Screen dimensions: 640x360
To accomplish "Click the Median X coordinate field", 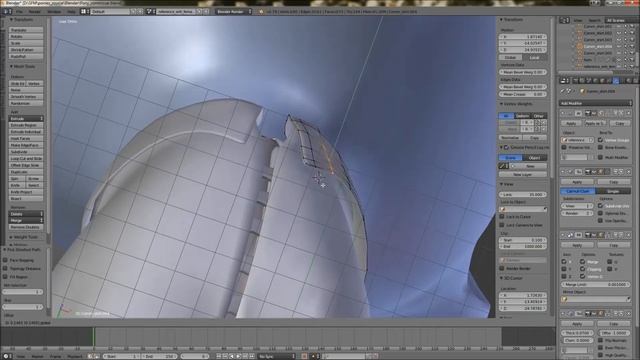I will pyautogui.click(x=523, y=37).
